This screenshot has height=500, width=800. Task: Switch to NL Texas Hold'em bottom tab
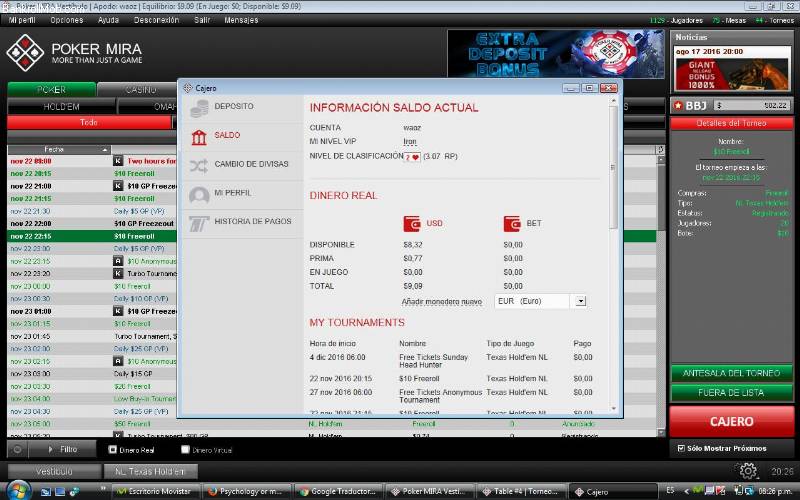[150, 471]
